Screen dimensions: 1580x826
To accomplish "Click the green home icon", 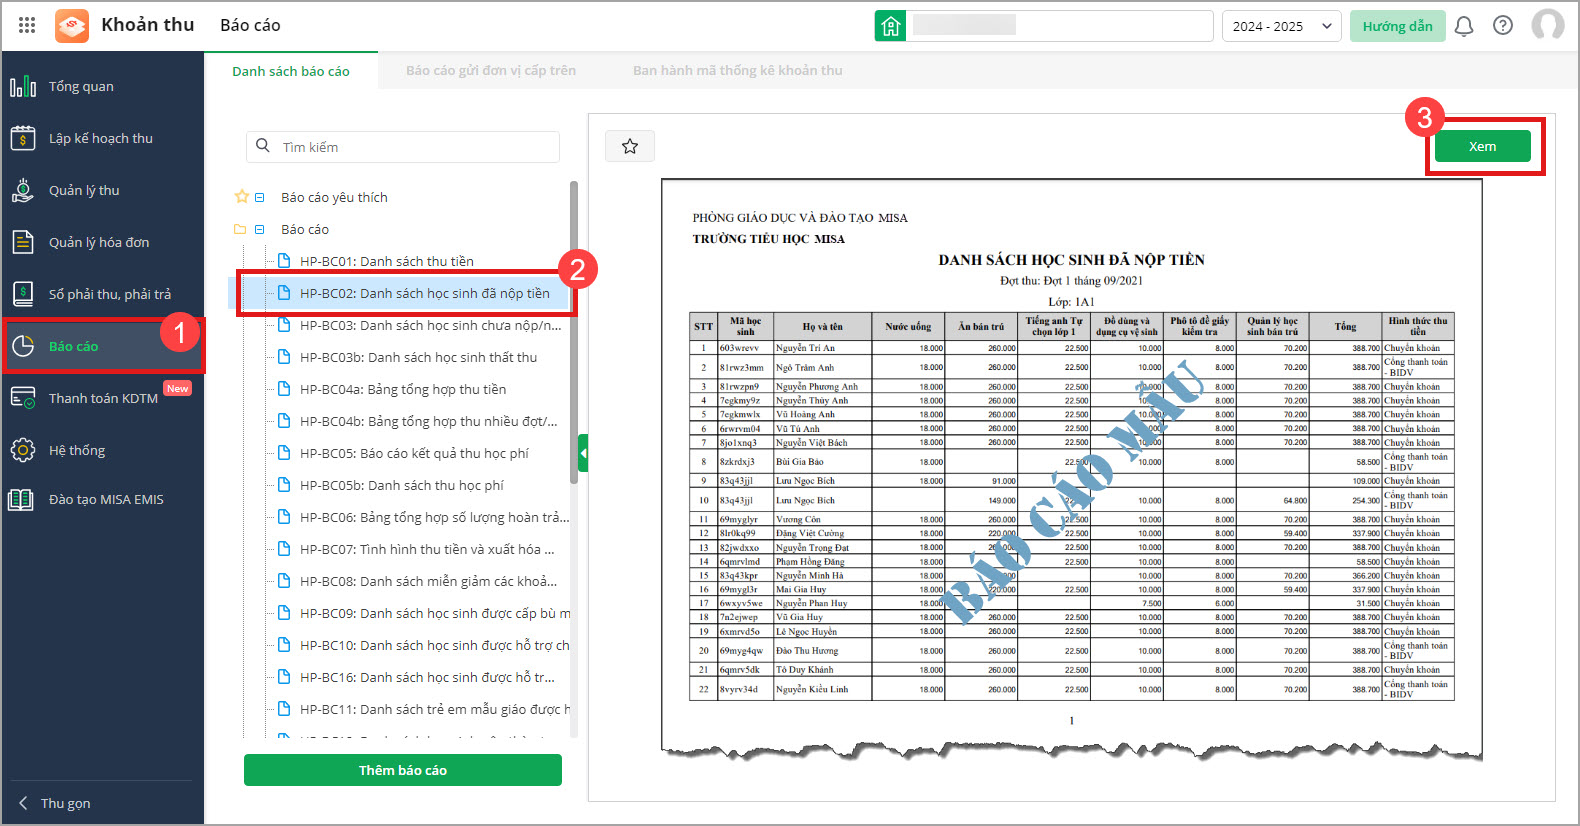I will coord(890,26).
